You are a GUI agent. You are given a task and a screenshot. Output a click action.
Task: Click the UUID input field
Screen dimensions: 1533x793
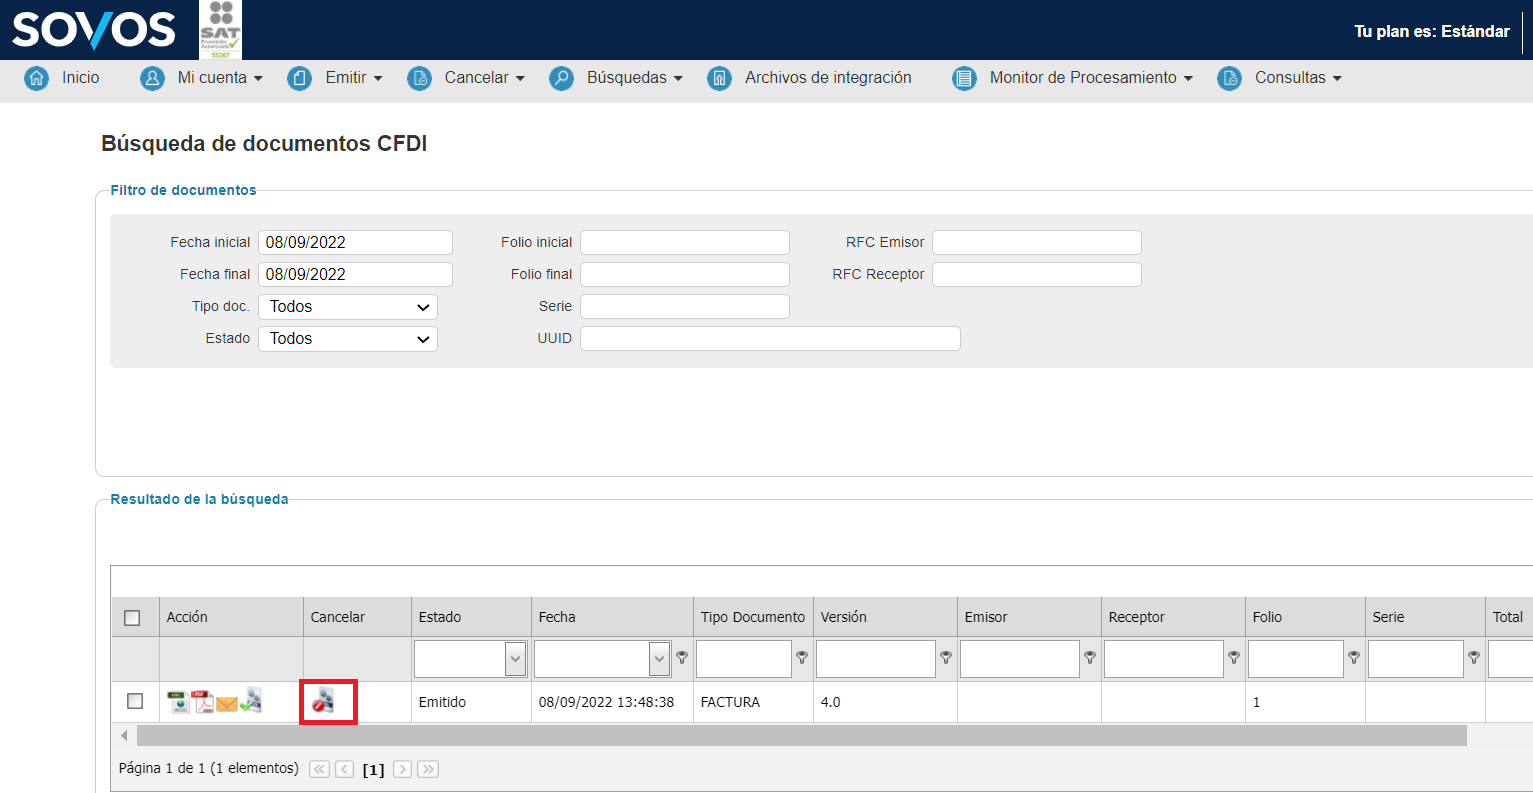pos(770,339)
